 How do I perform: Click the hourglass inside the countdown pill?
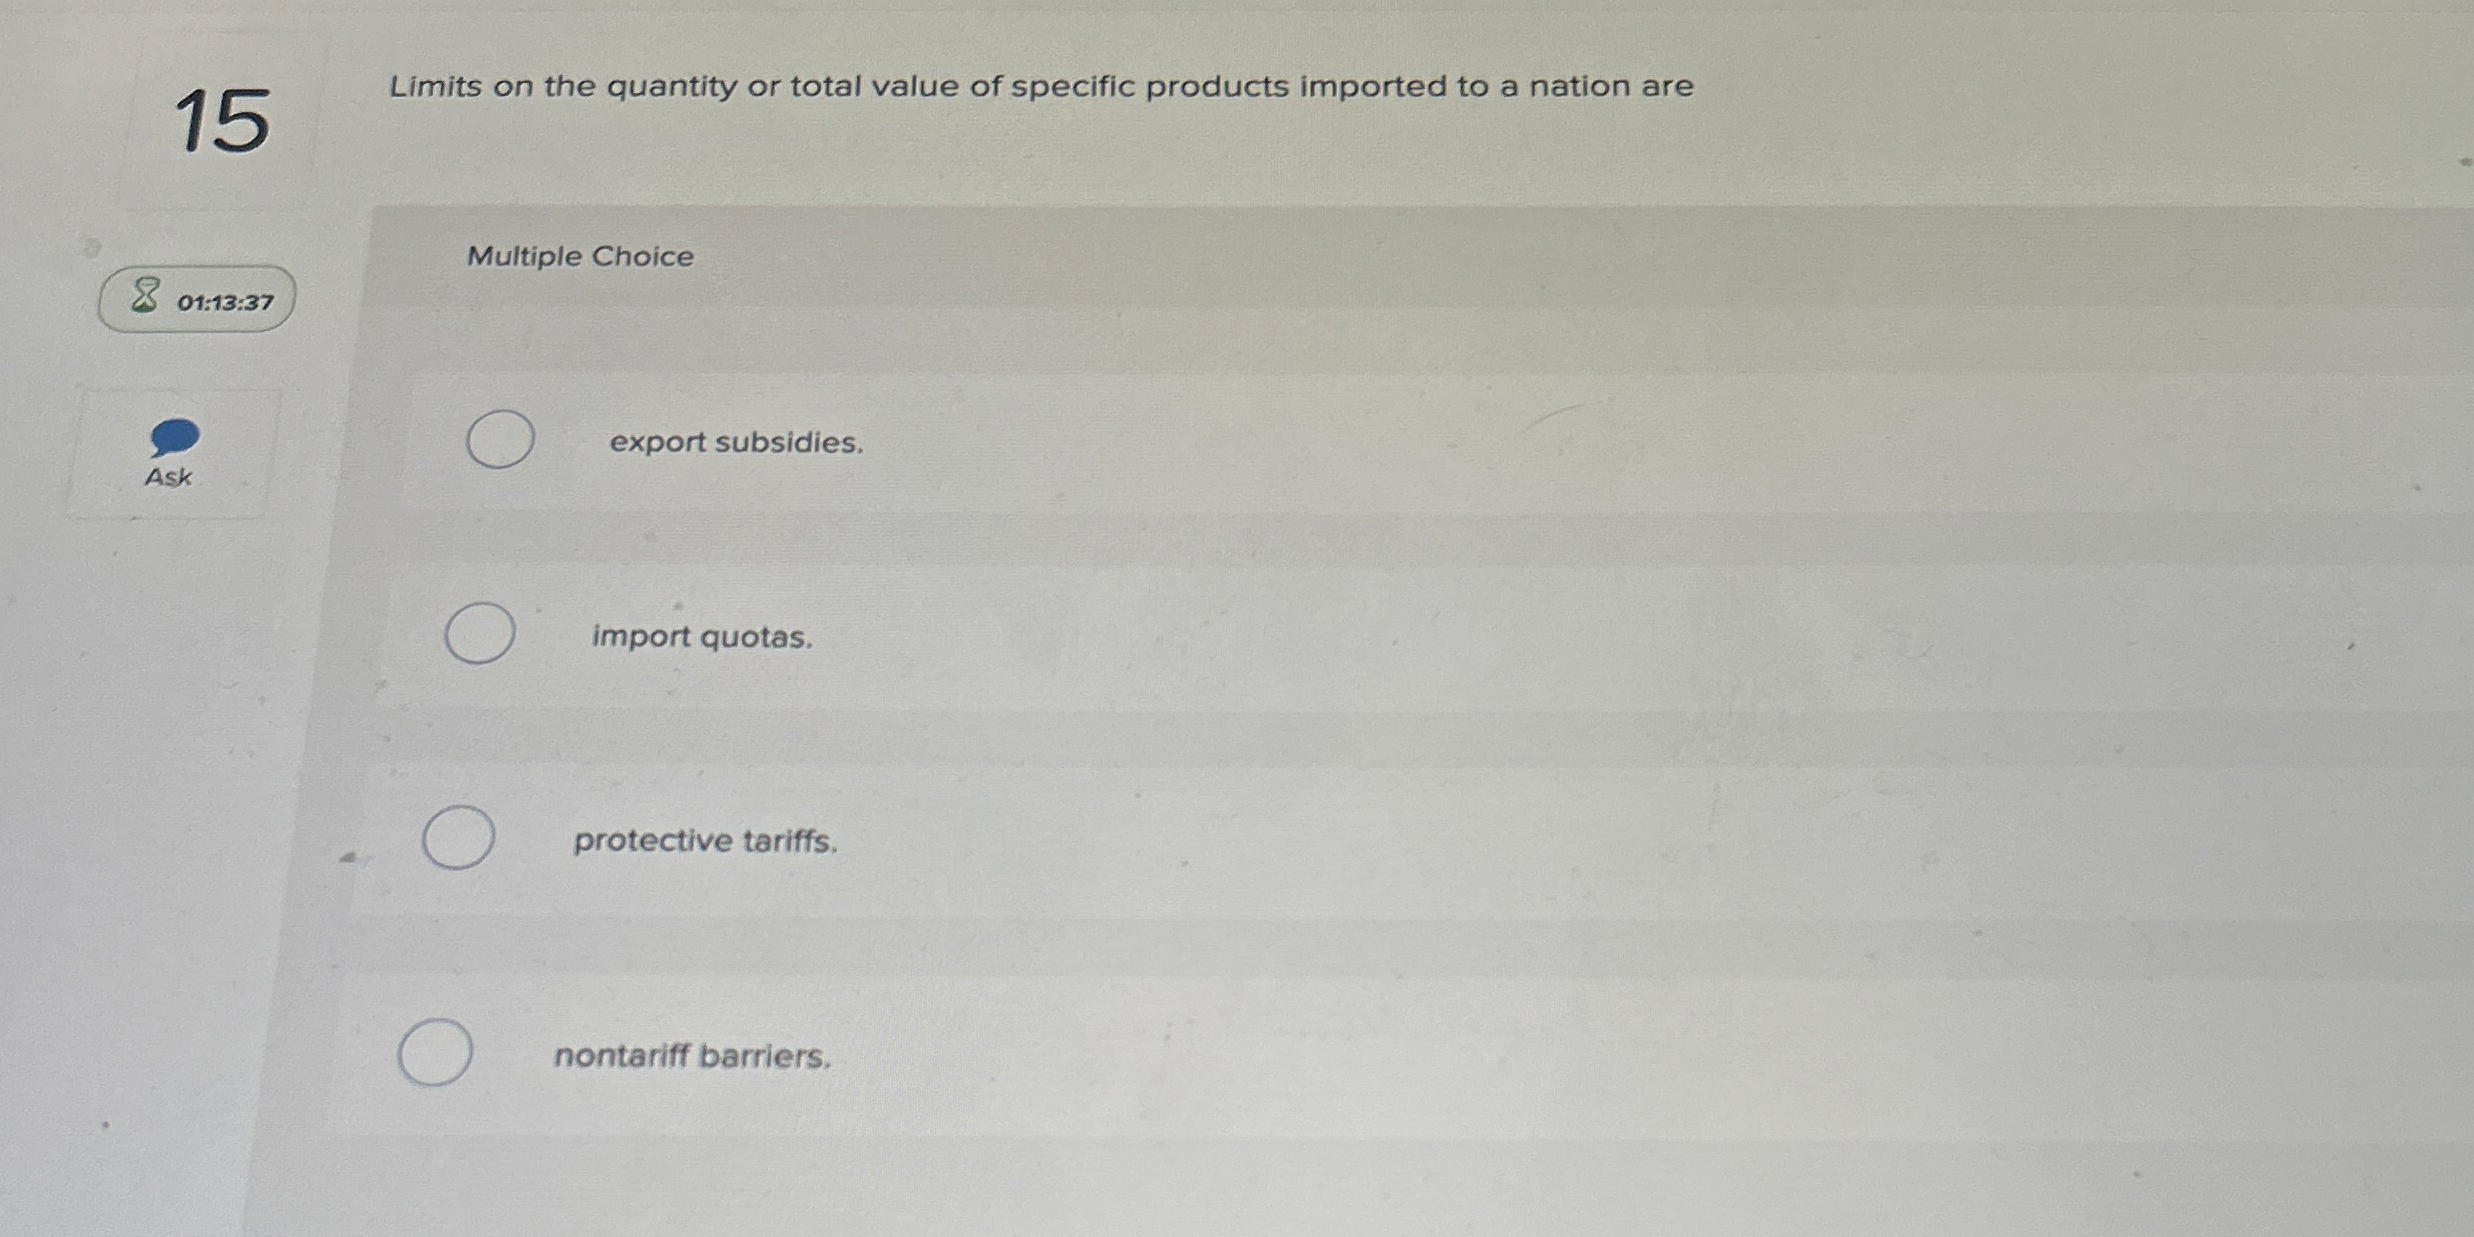(144, 296)
